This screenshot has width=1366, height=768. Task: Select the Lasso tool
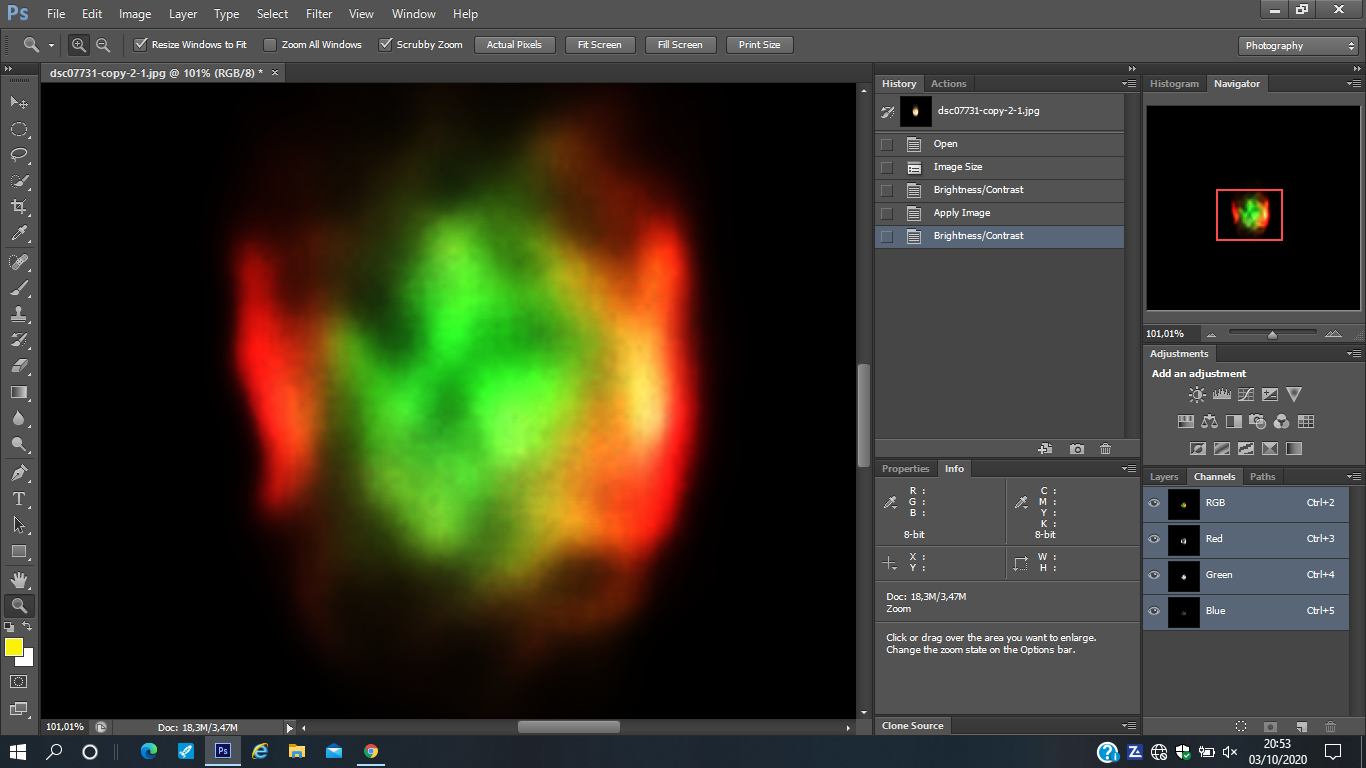(x=18, y=155)
